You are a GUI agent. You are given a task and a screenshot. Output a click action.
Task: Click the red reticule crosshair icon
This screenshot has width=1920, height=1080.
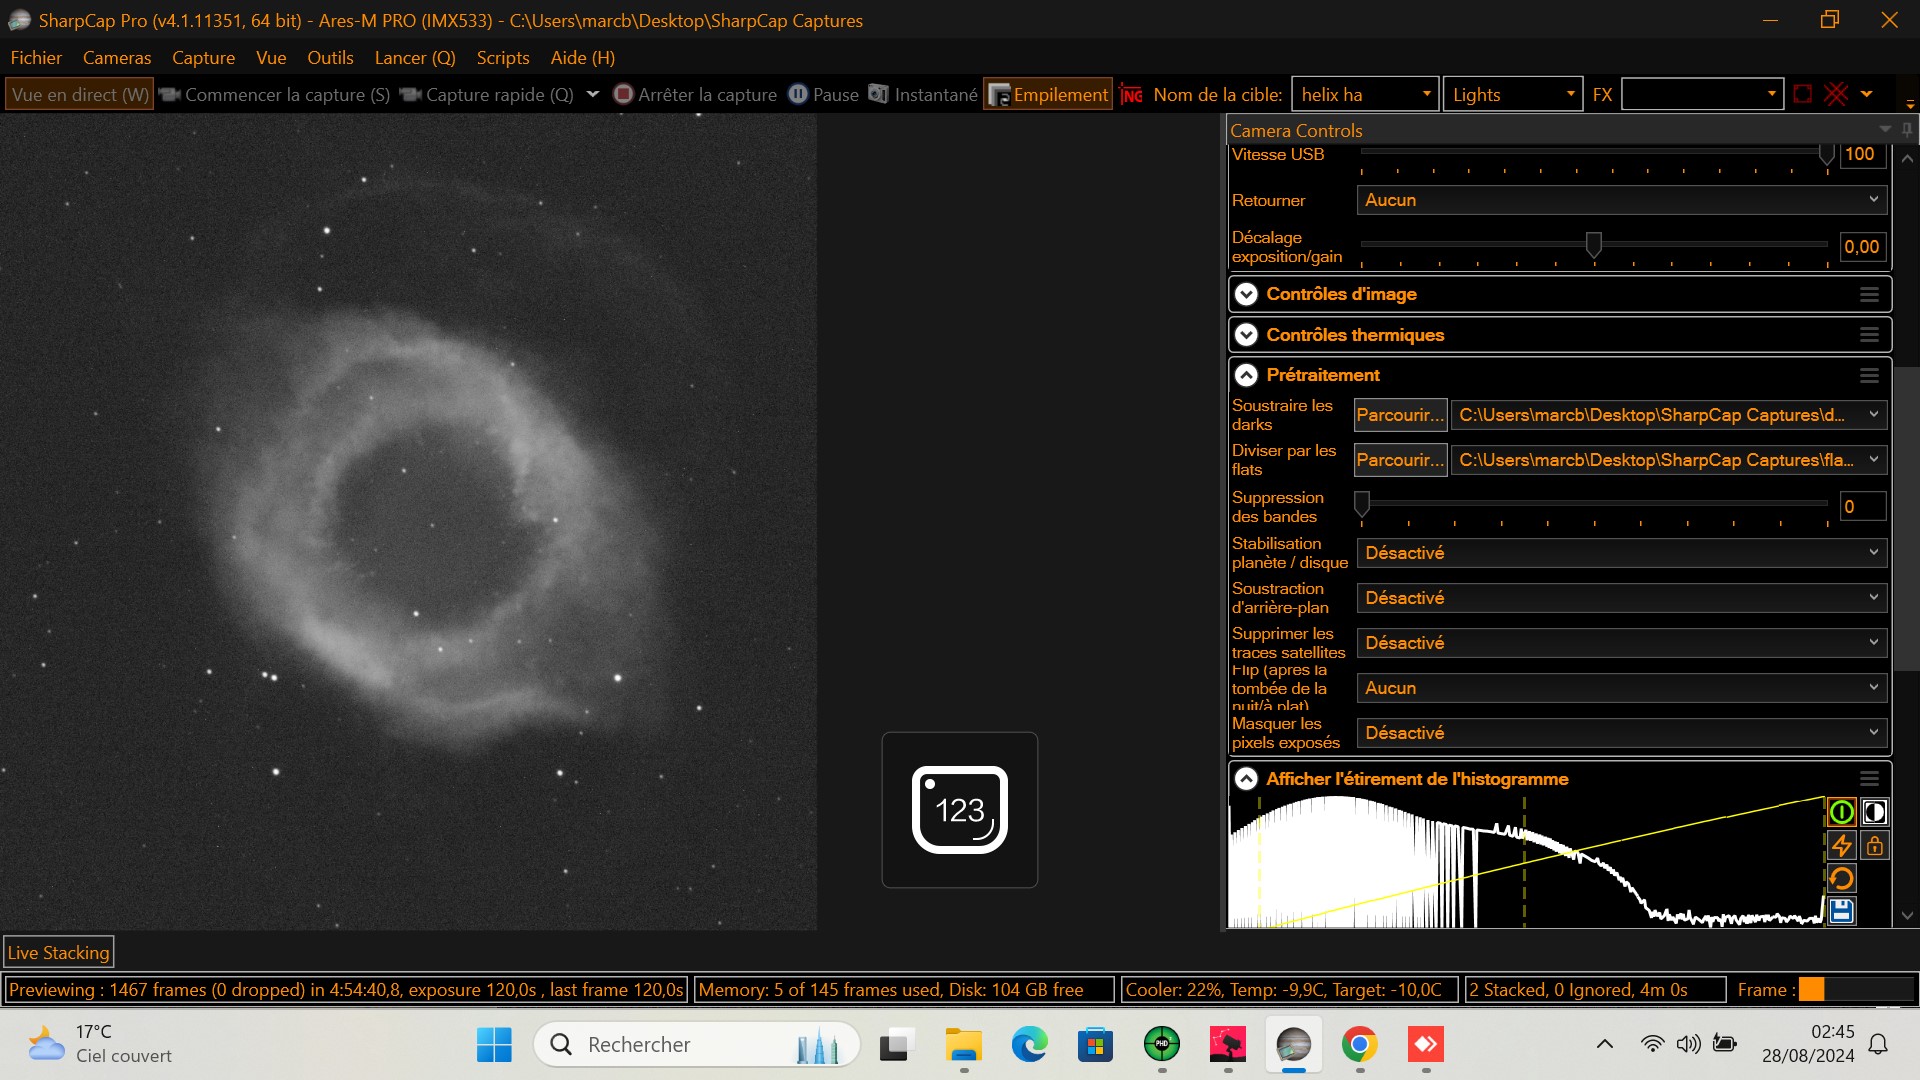[1836, 94]
